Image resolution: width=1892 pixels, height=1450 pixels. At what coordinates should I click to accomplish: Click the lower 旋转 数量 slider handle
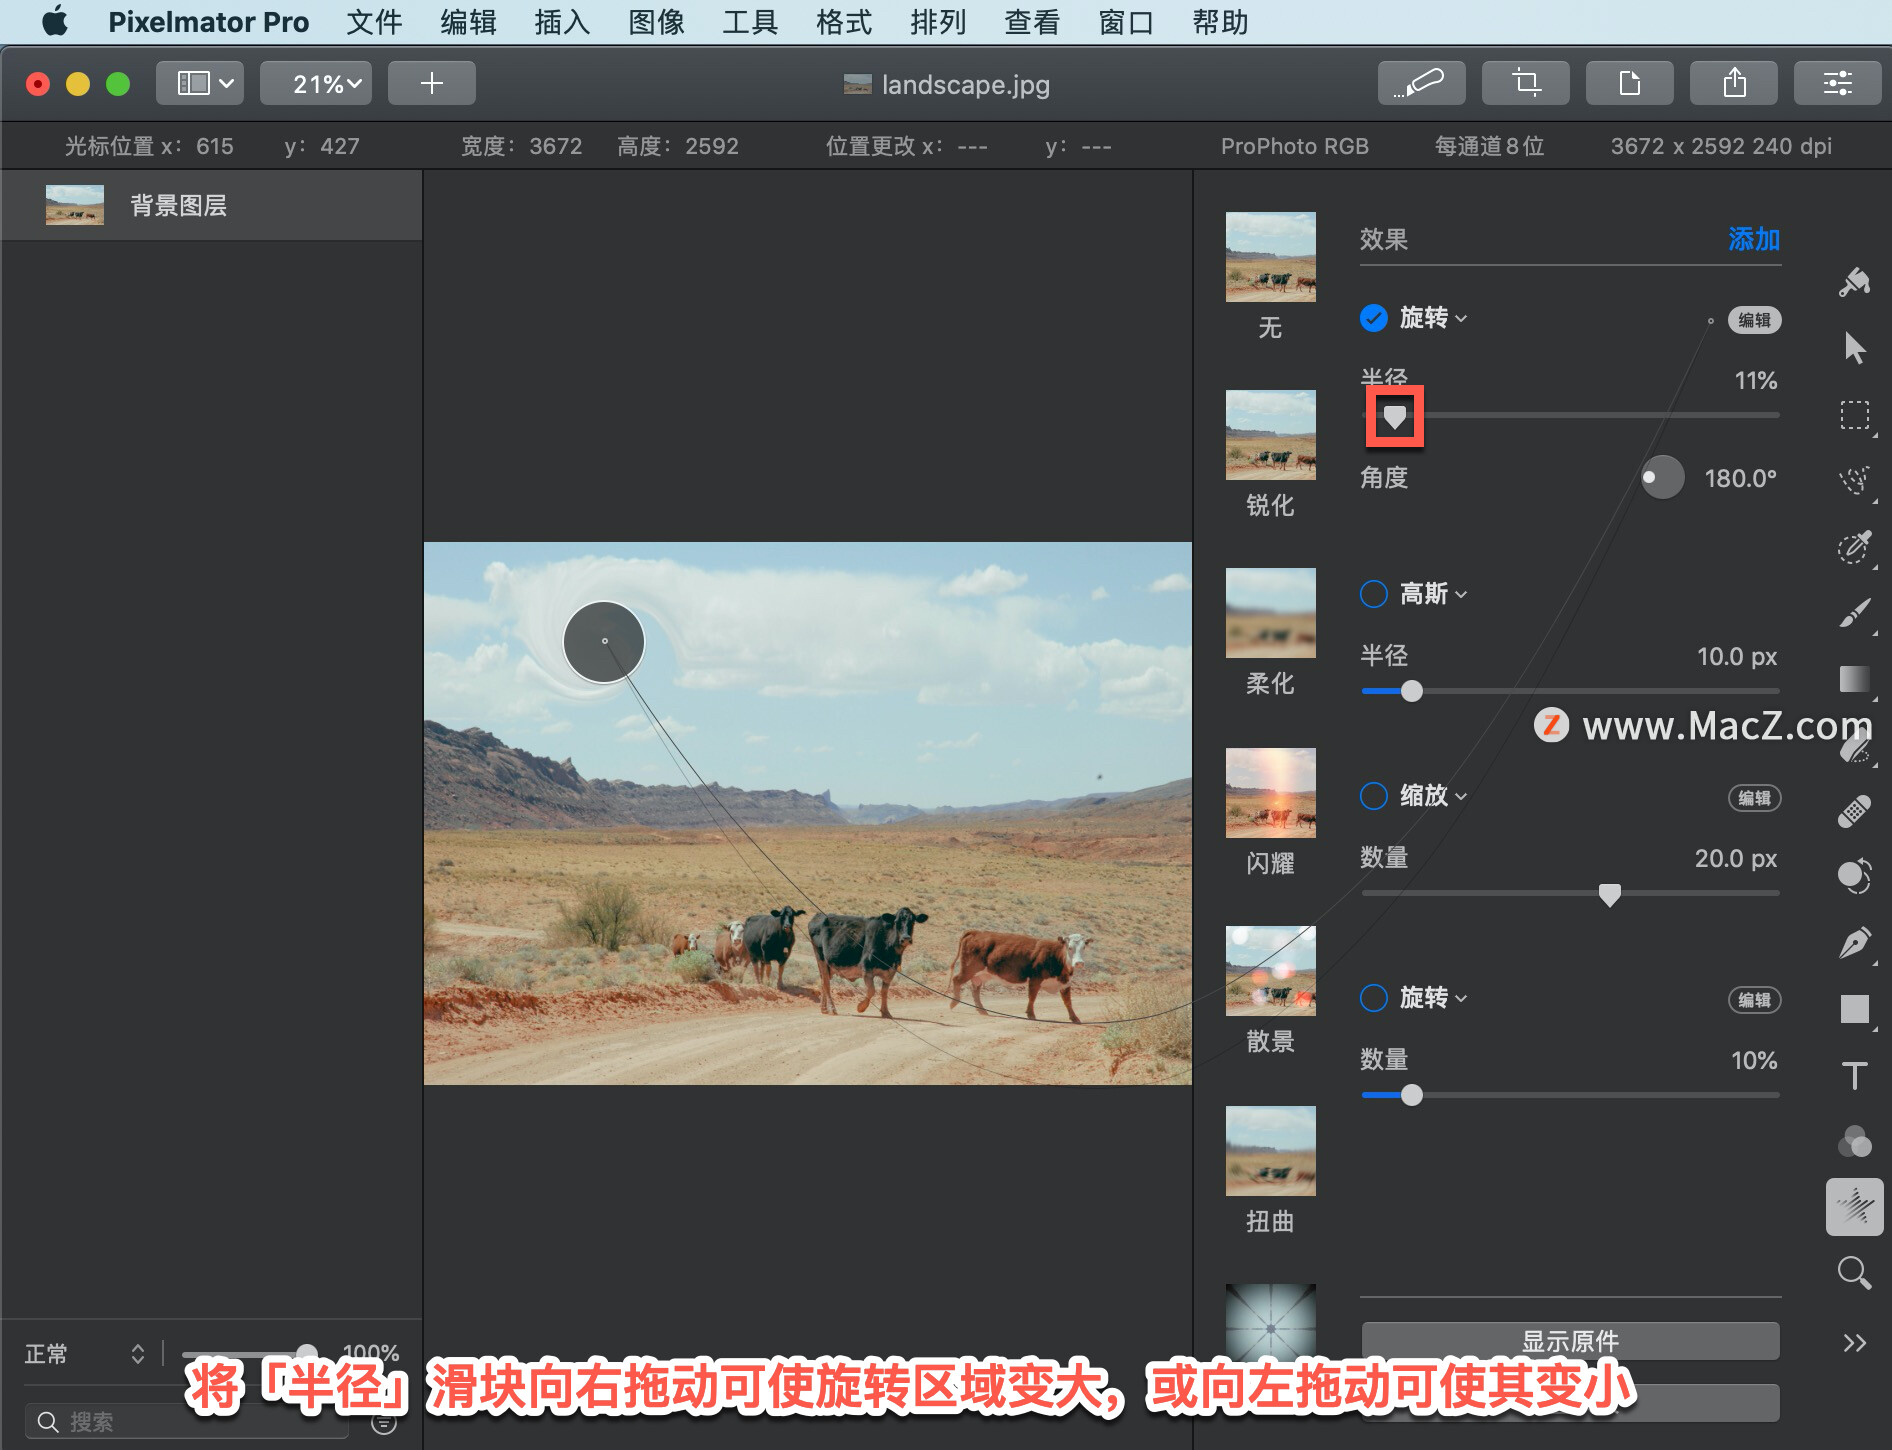coord(1411,1095)
